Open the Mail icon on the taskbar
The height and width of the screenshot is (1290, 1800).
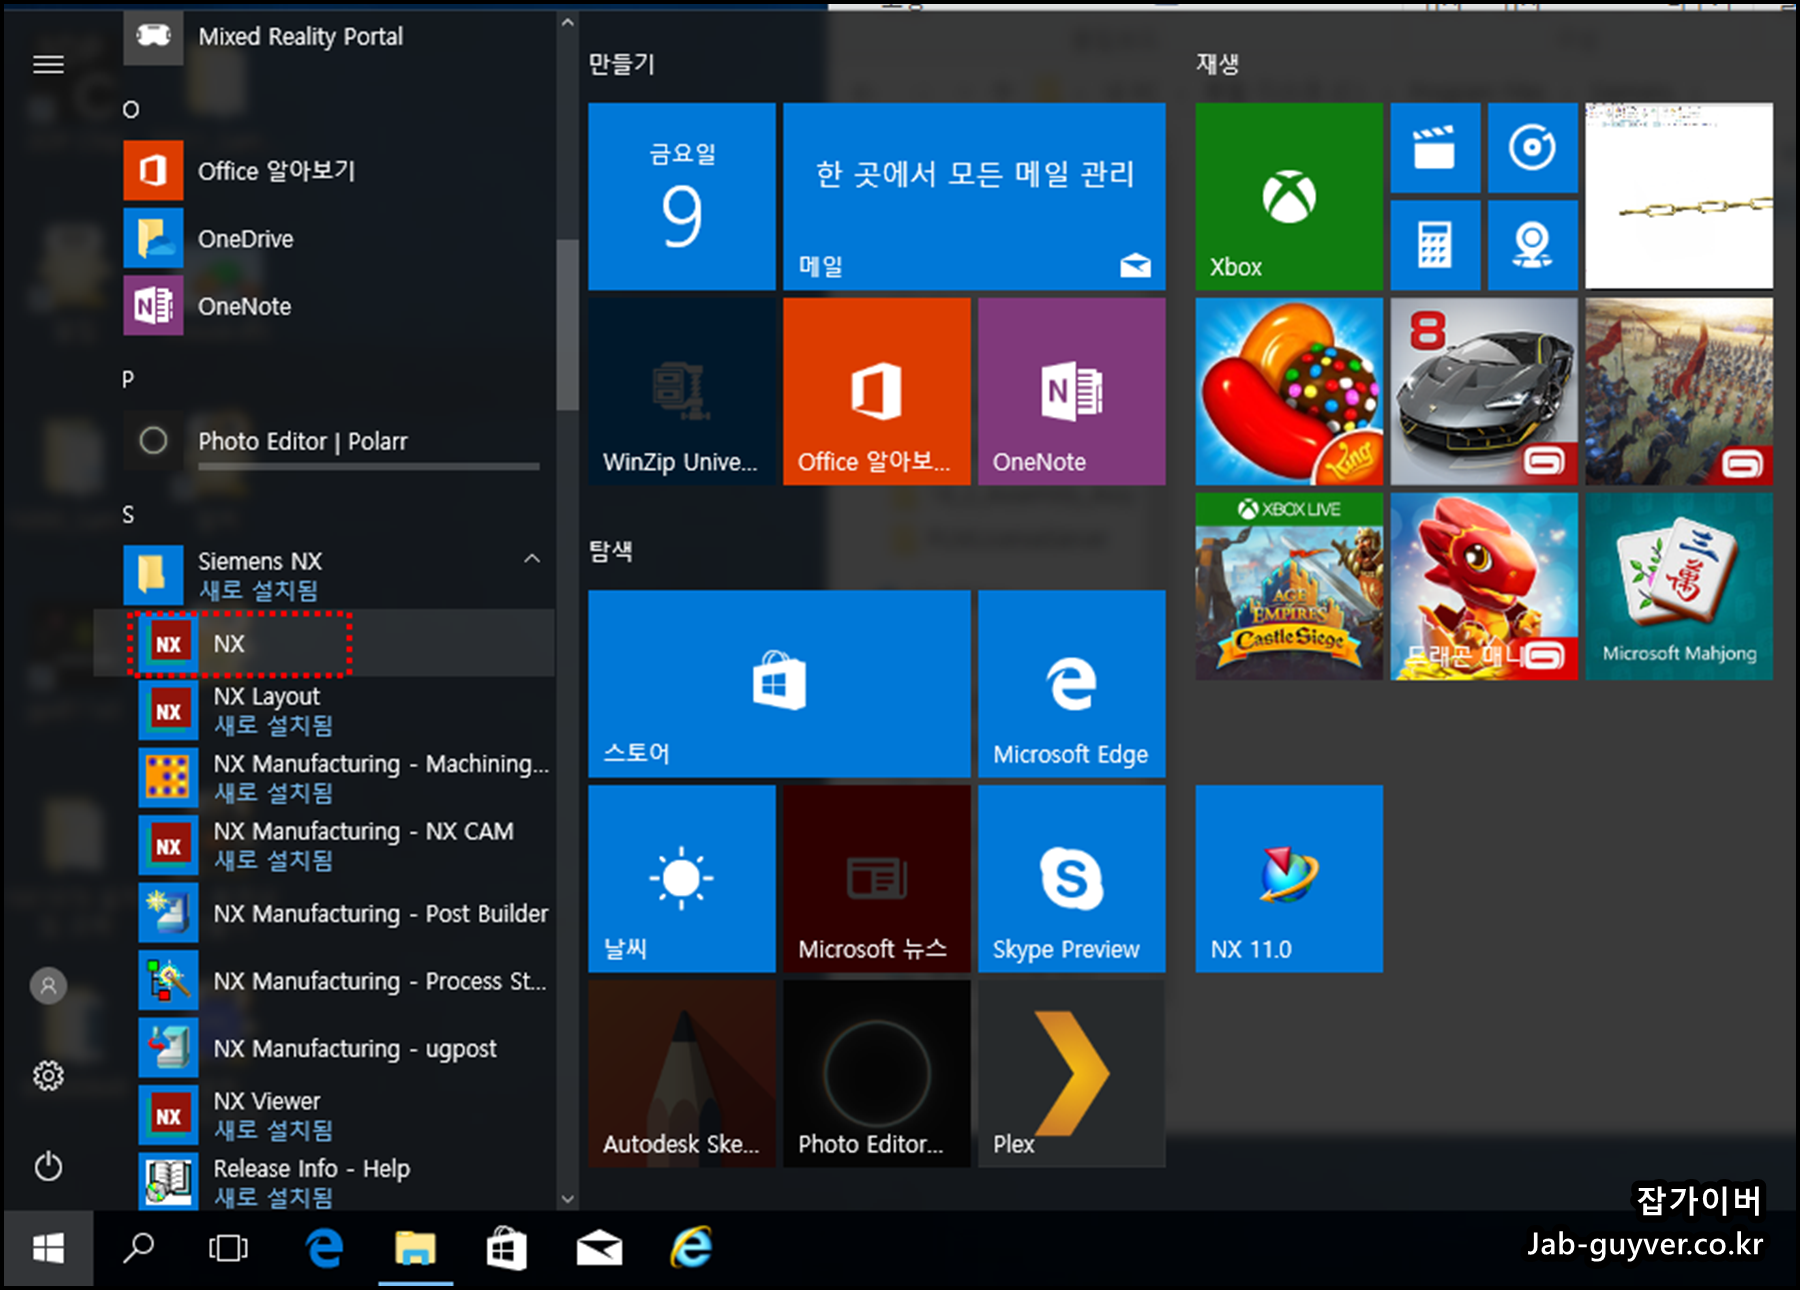(600, 1248)
